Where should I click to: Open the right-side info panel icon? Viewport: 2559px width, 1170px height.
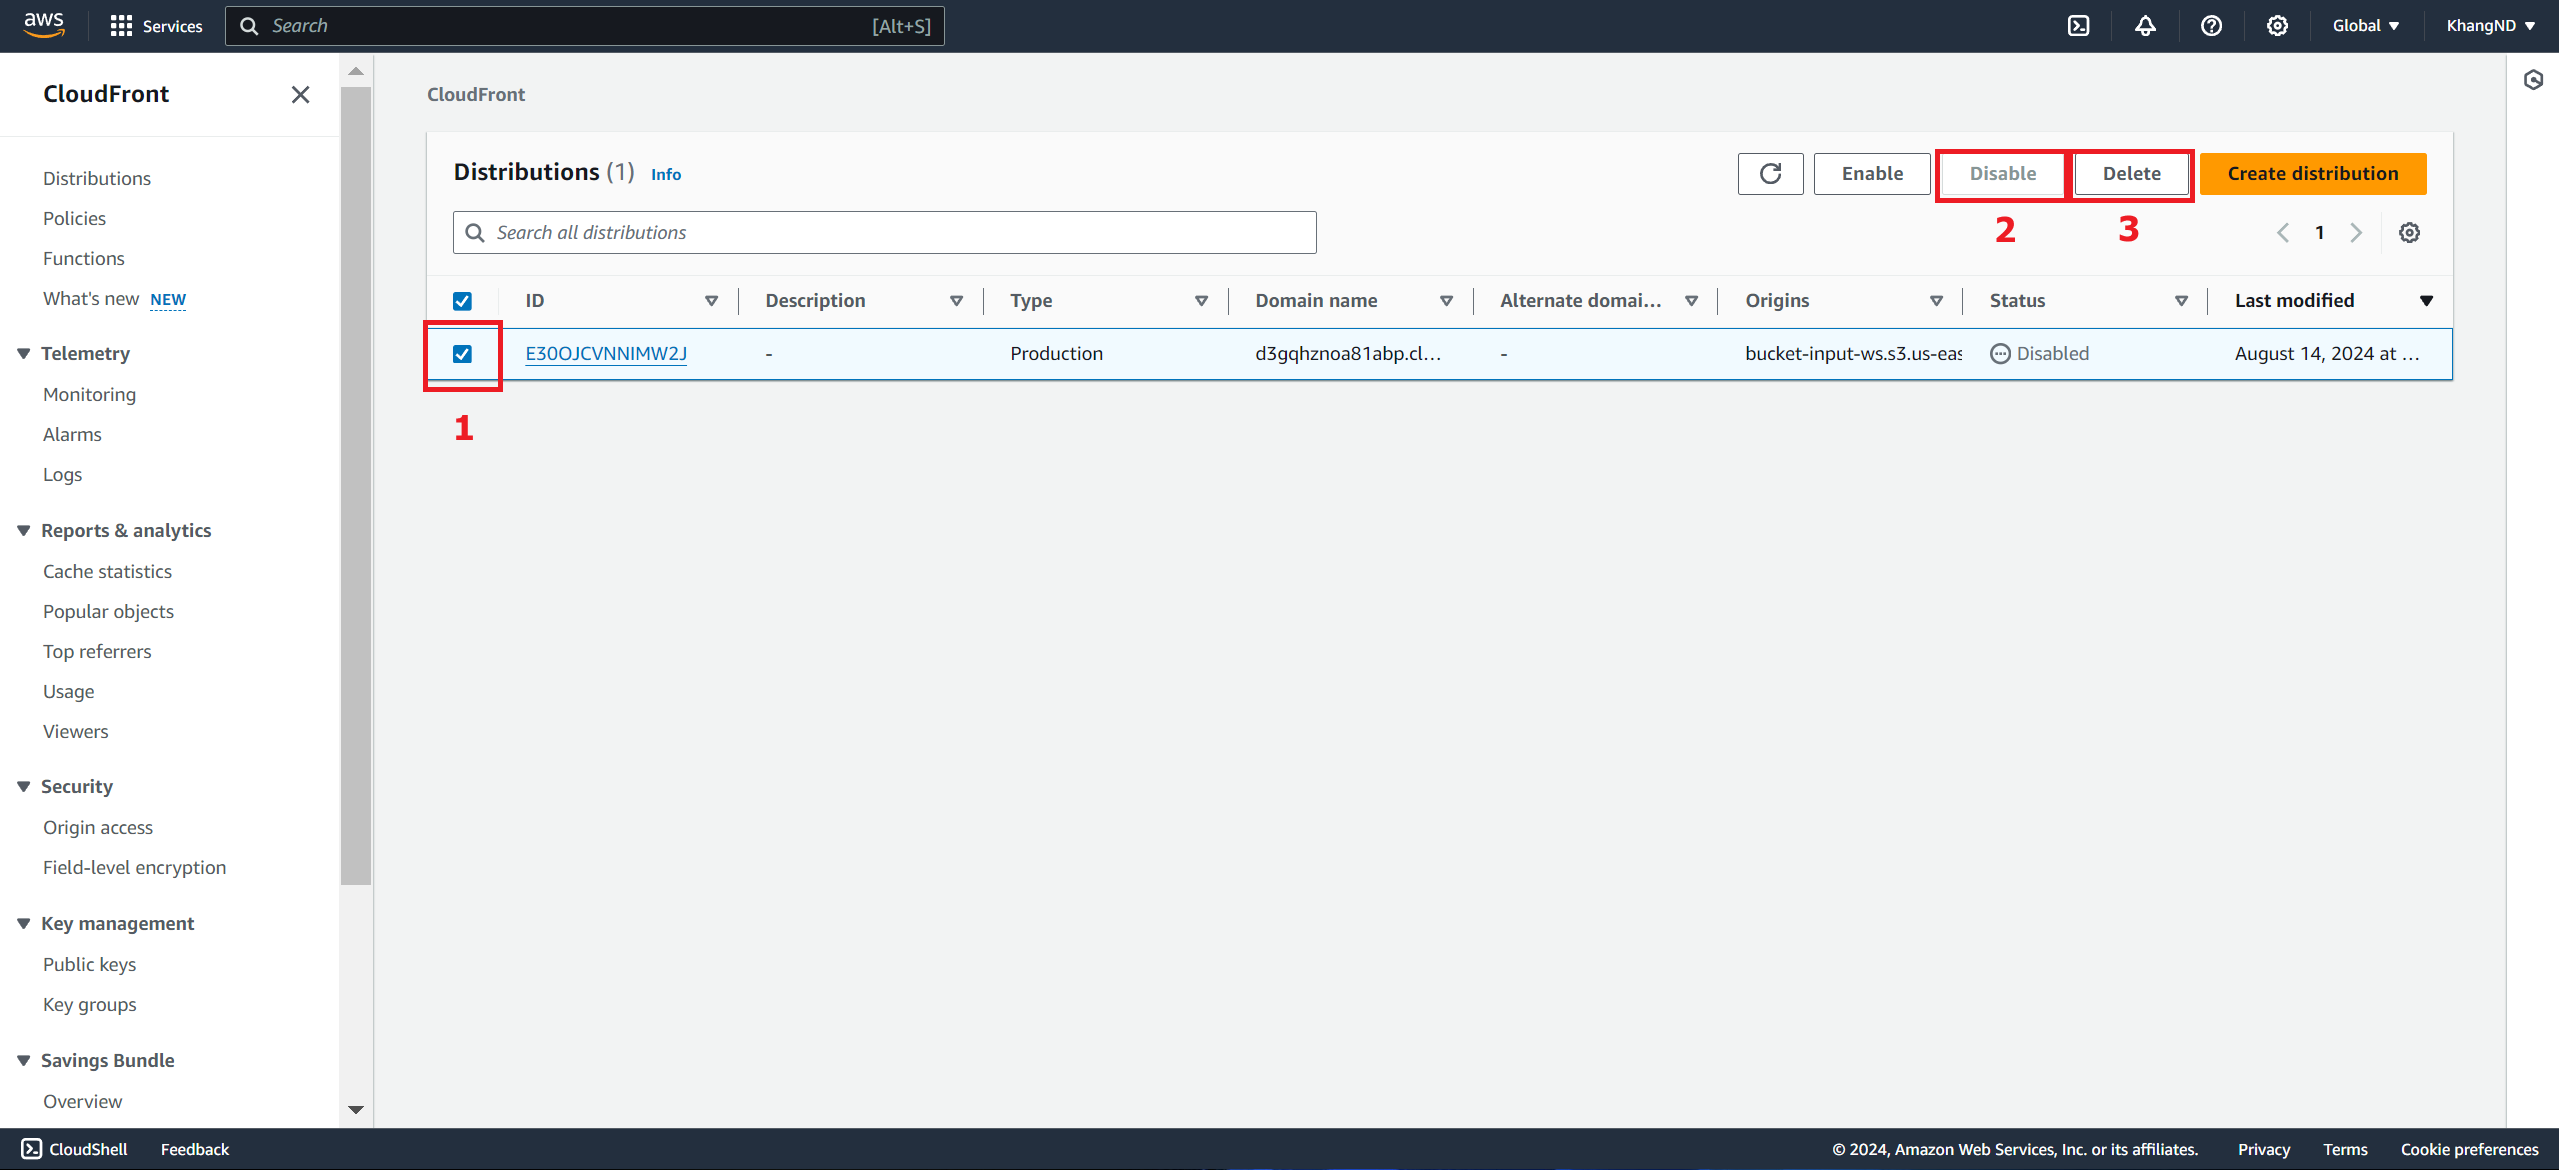tap(2533, 80)
